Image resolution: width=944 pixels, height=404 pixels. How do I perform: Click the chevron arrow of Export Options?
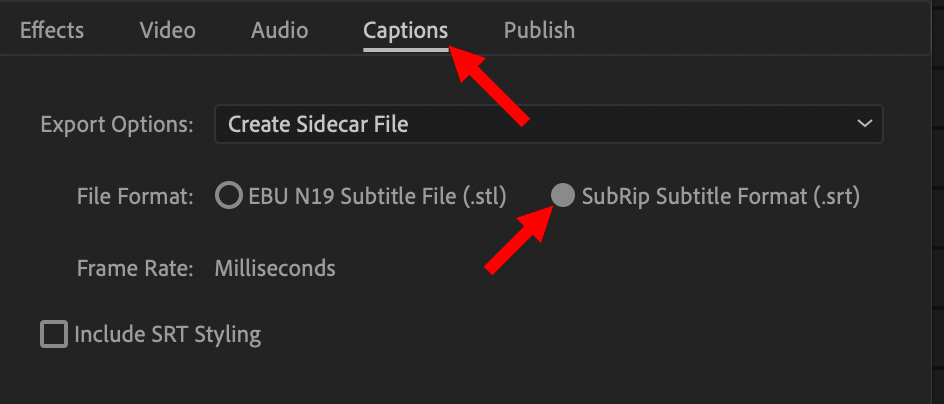tap(864, 125)
